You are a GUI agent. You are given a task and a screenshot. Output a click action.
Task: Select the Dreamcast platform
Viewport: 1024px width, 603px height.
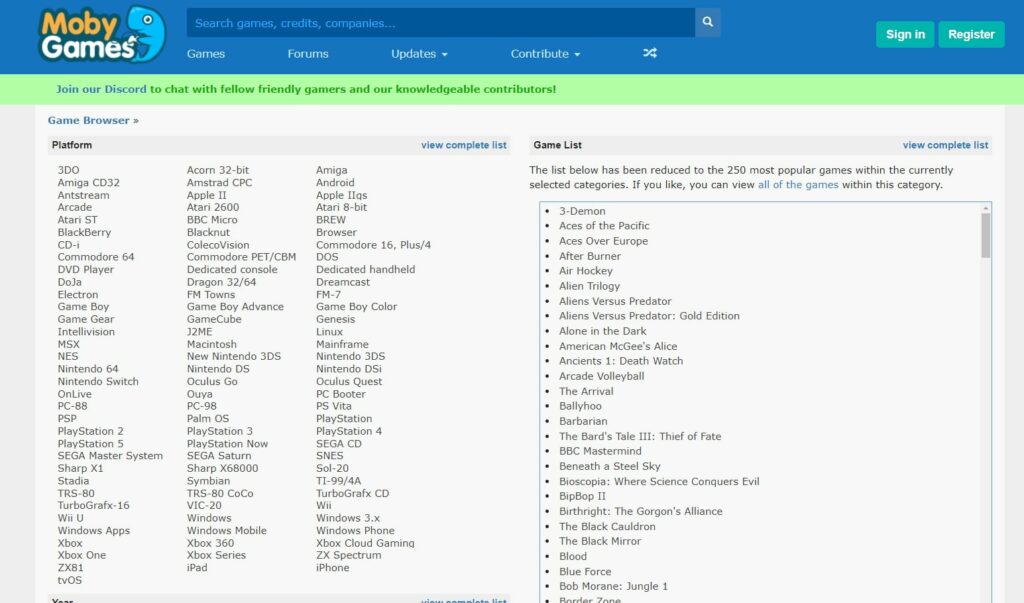343,282
